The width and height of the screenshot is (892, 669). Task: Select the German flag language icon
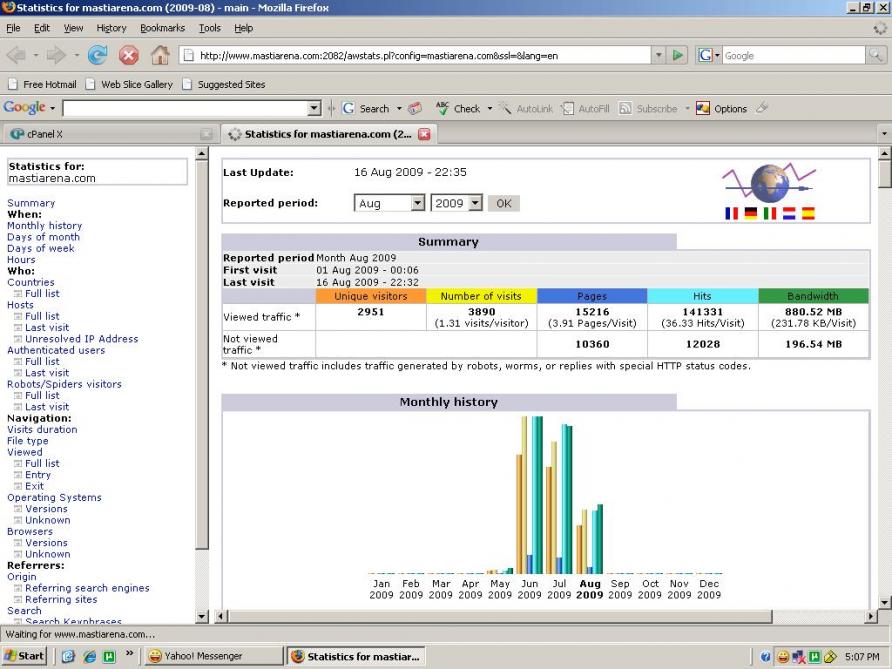pos(750,213)
